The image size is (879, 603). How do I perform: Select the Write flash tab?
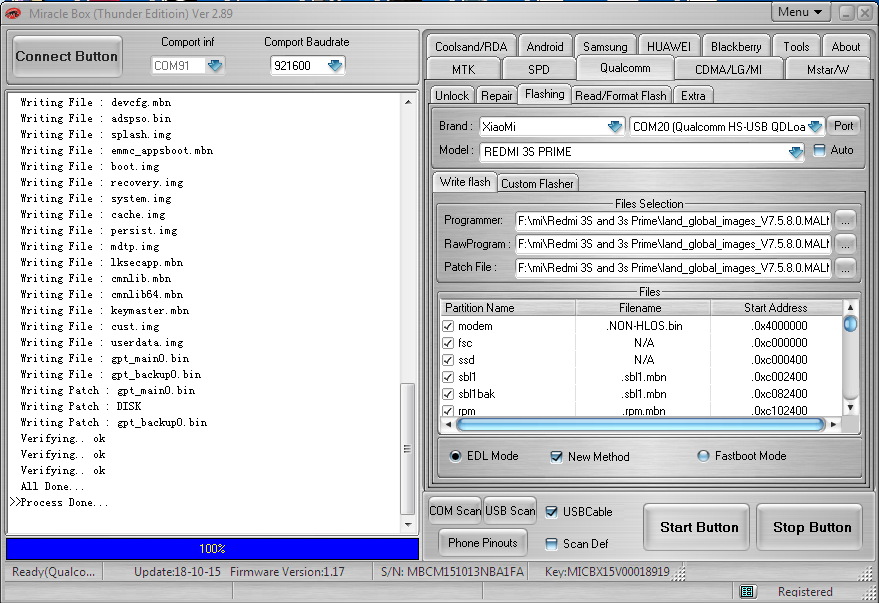[465, 182]
